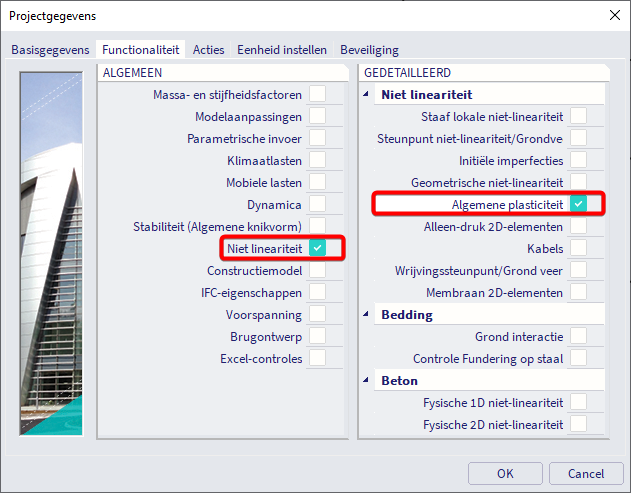This screenshot has width=631, height=493.
Task: Check the Grond interactie box
Action: 578,336
